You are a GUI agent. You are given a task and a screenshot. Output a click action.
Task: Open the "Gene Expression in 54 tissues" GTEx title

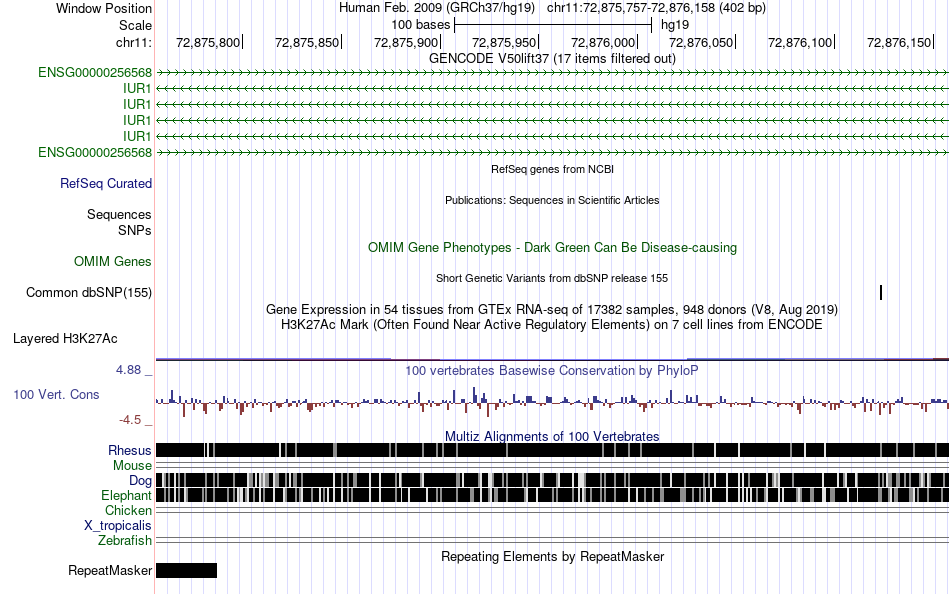(552, 310)
